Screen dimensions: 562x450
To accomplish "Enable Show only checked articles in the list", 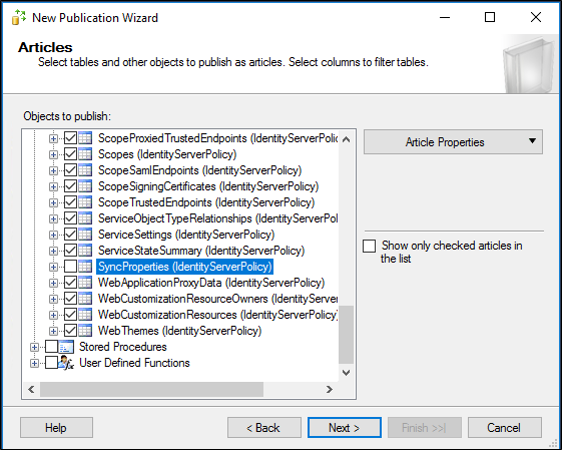I will click(369, 246).
